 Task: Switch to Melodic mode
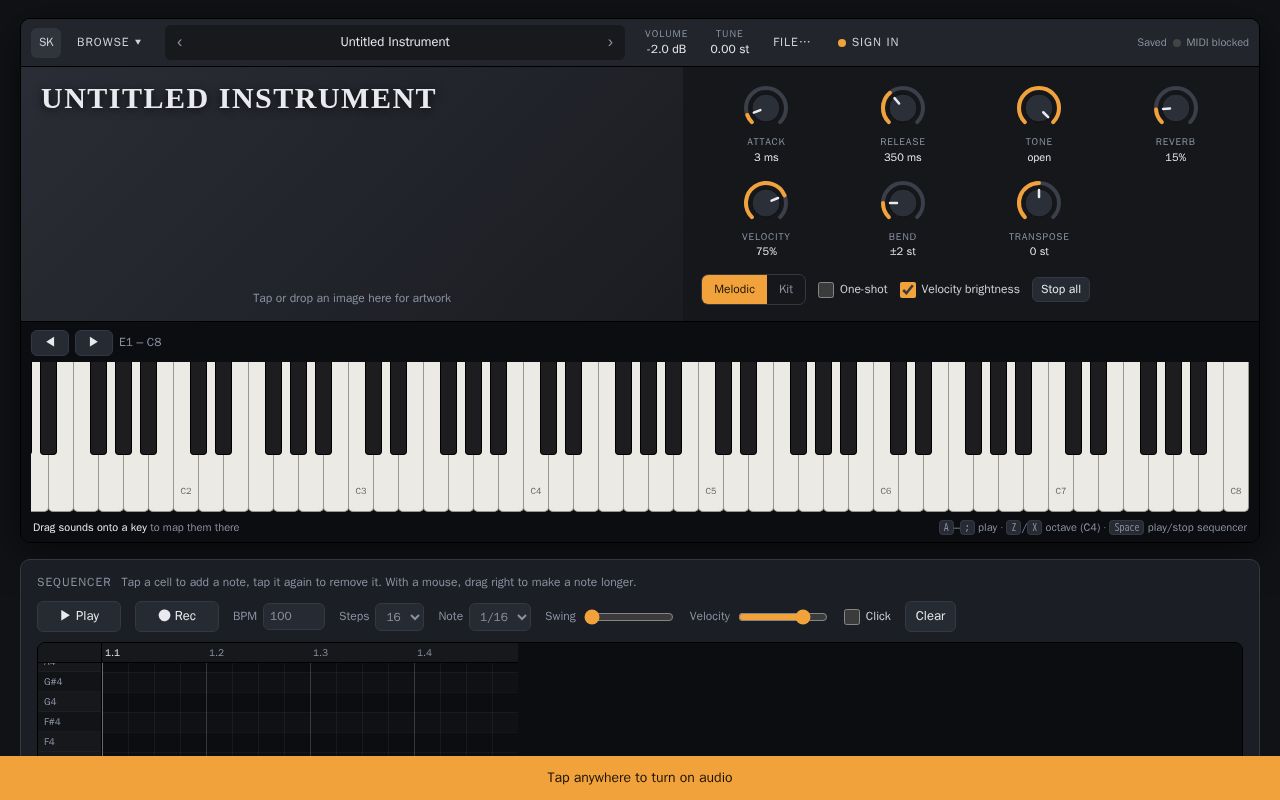pyautogui.click(x=734, y=290)
